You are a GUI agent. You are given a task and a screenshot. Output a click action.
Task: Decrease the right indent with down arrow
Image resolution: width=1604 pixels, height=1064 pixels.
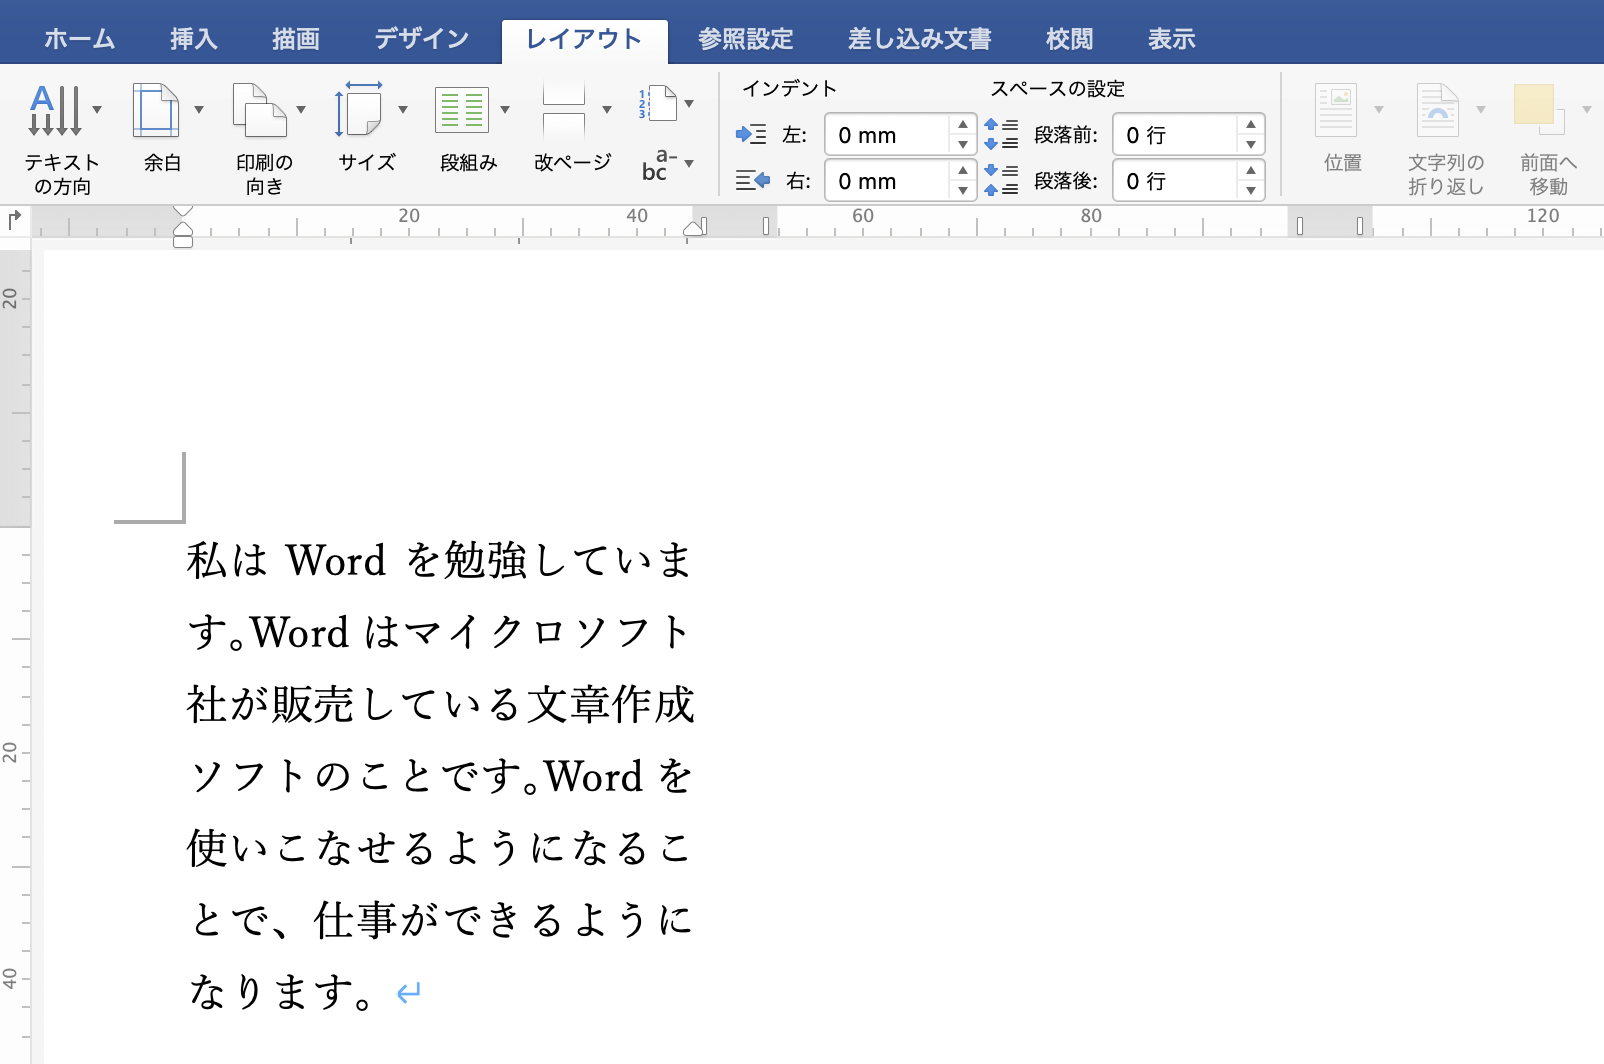tap(963, 191)
